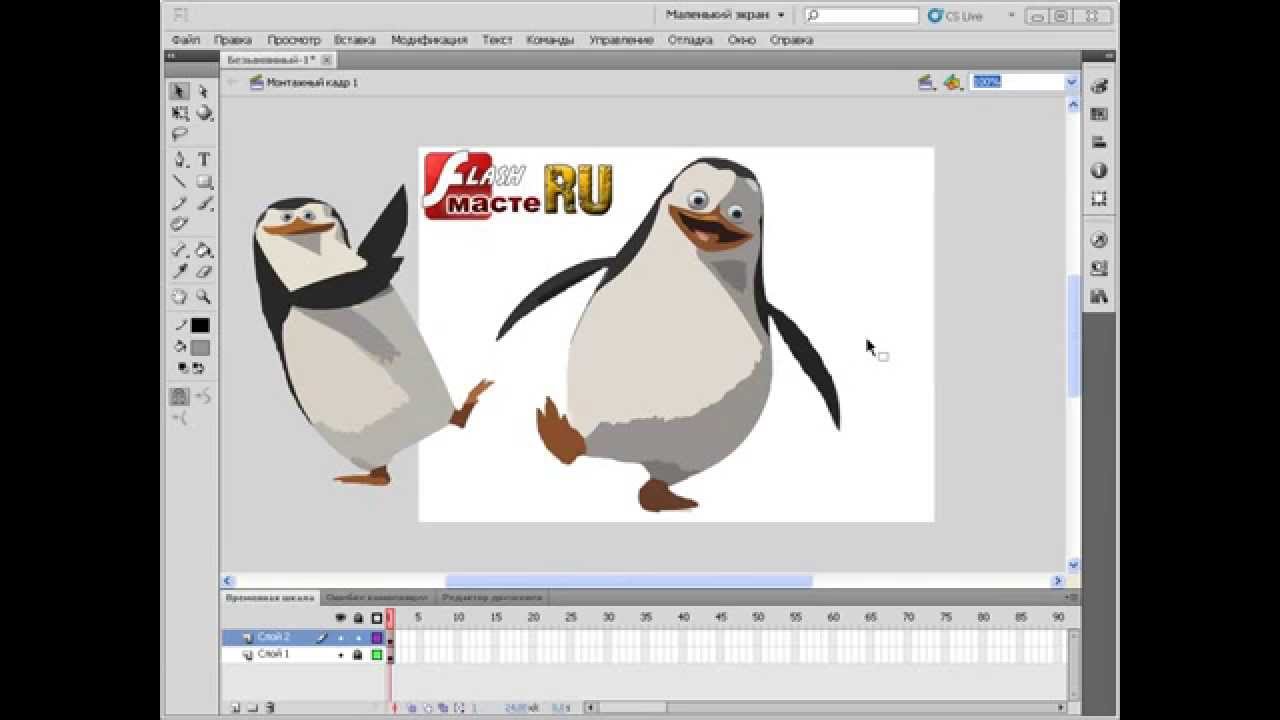Choose the Hand tool

pos(179,296)
